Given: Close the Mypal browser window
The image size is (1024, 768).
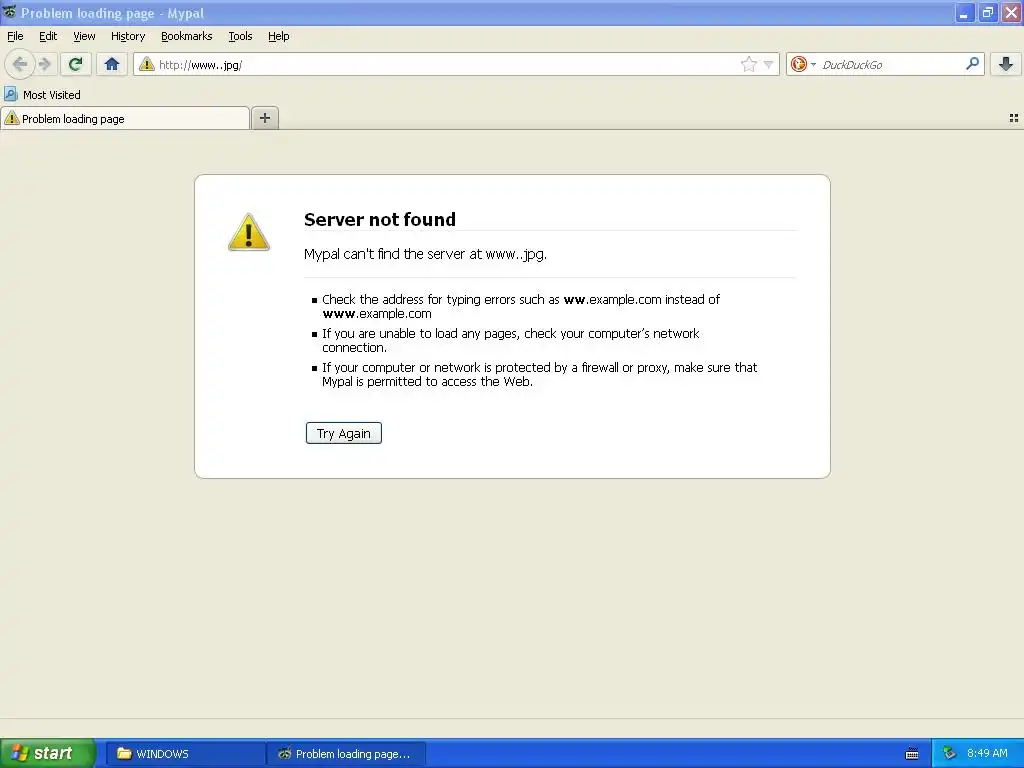Looking at the screenshot, I should (1011, 12).
